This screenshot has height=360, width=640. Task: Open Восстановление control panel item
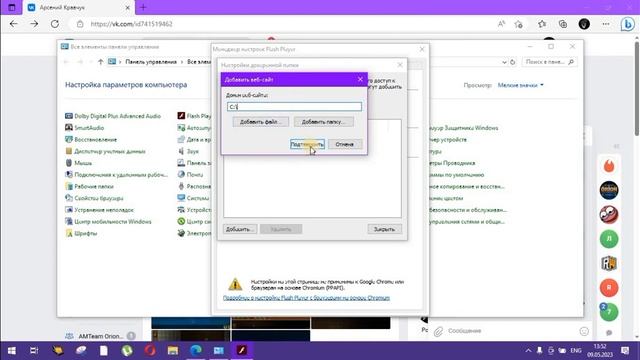coord(91,140)
